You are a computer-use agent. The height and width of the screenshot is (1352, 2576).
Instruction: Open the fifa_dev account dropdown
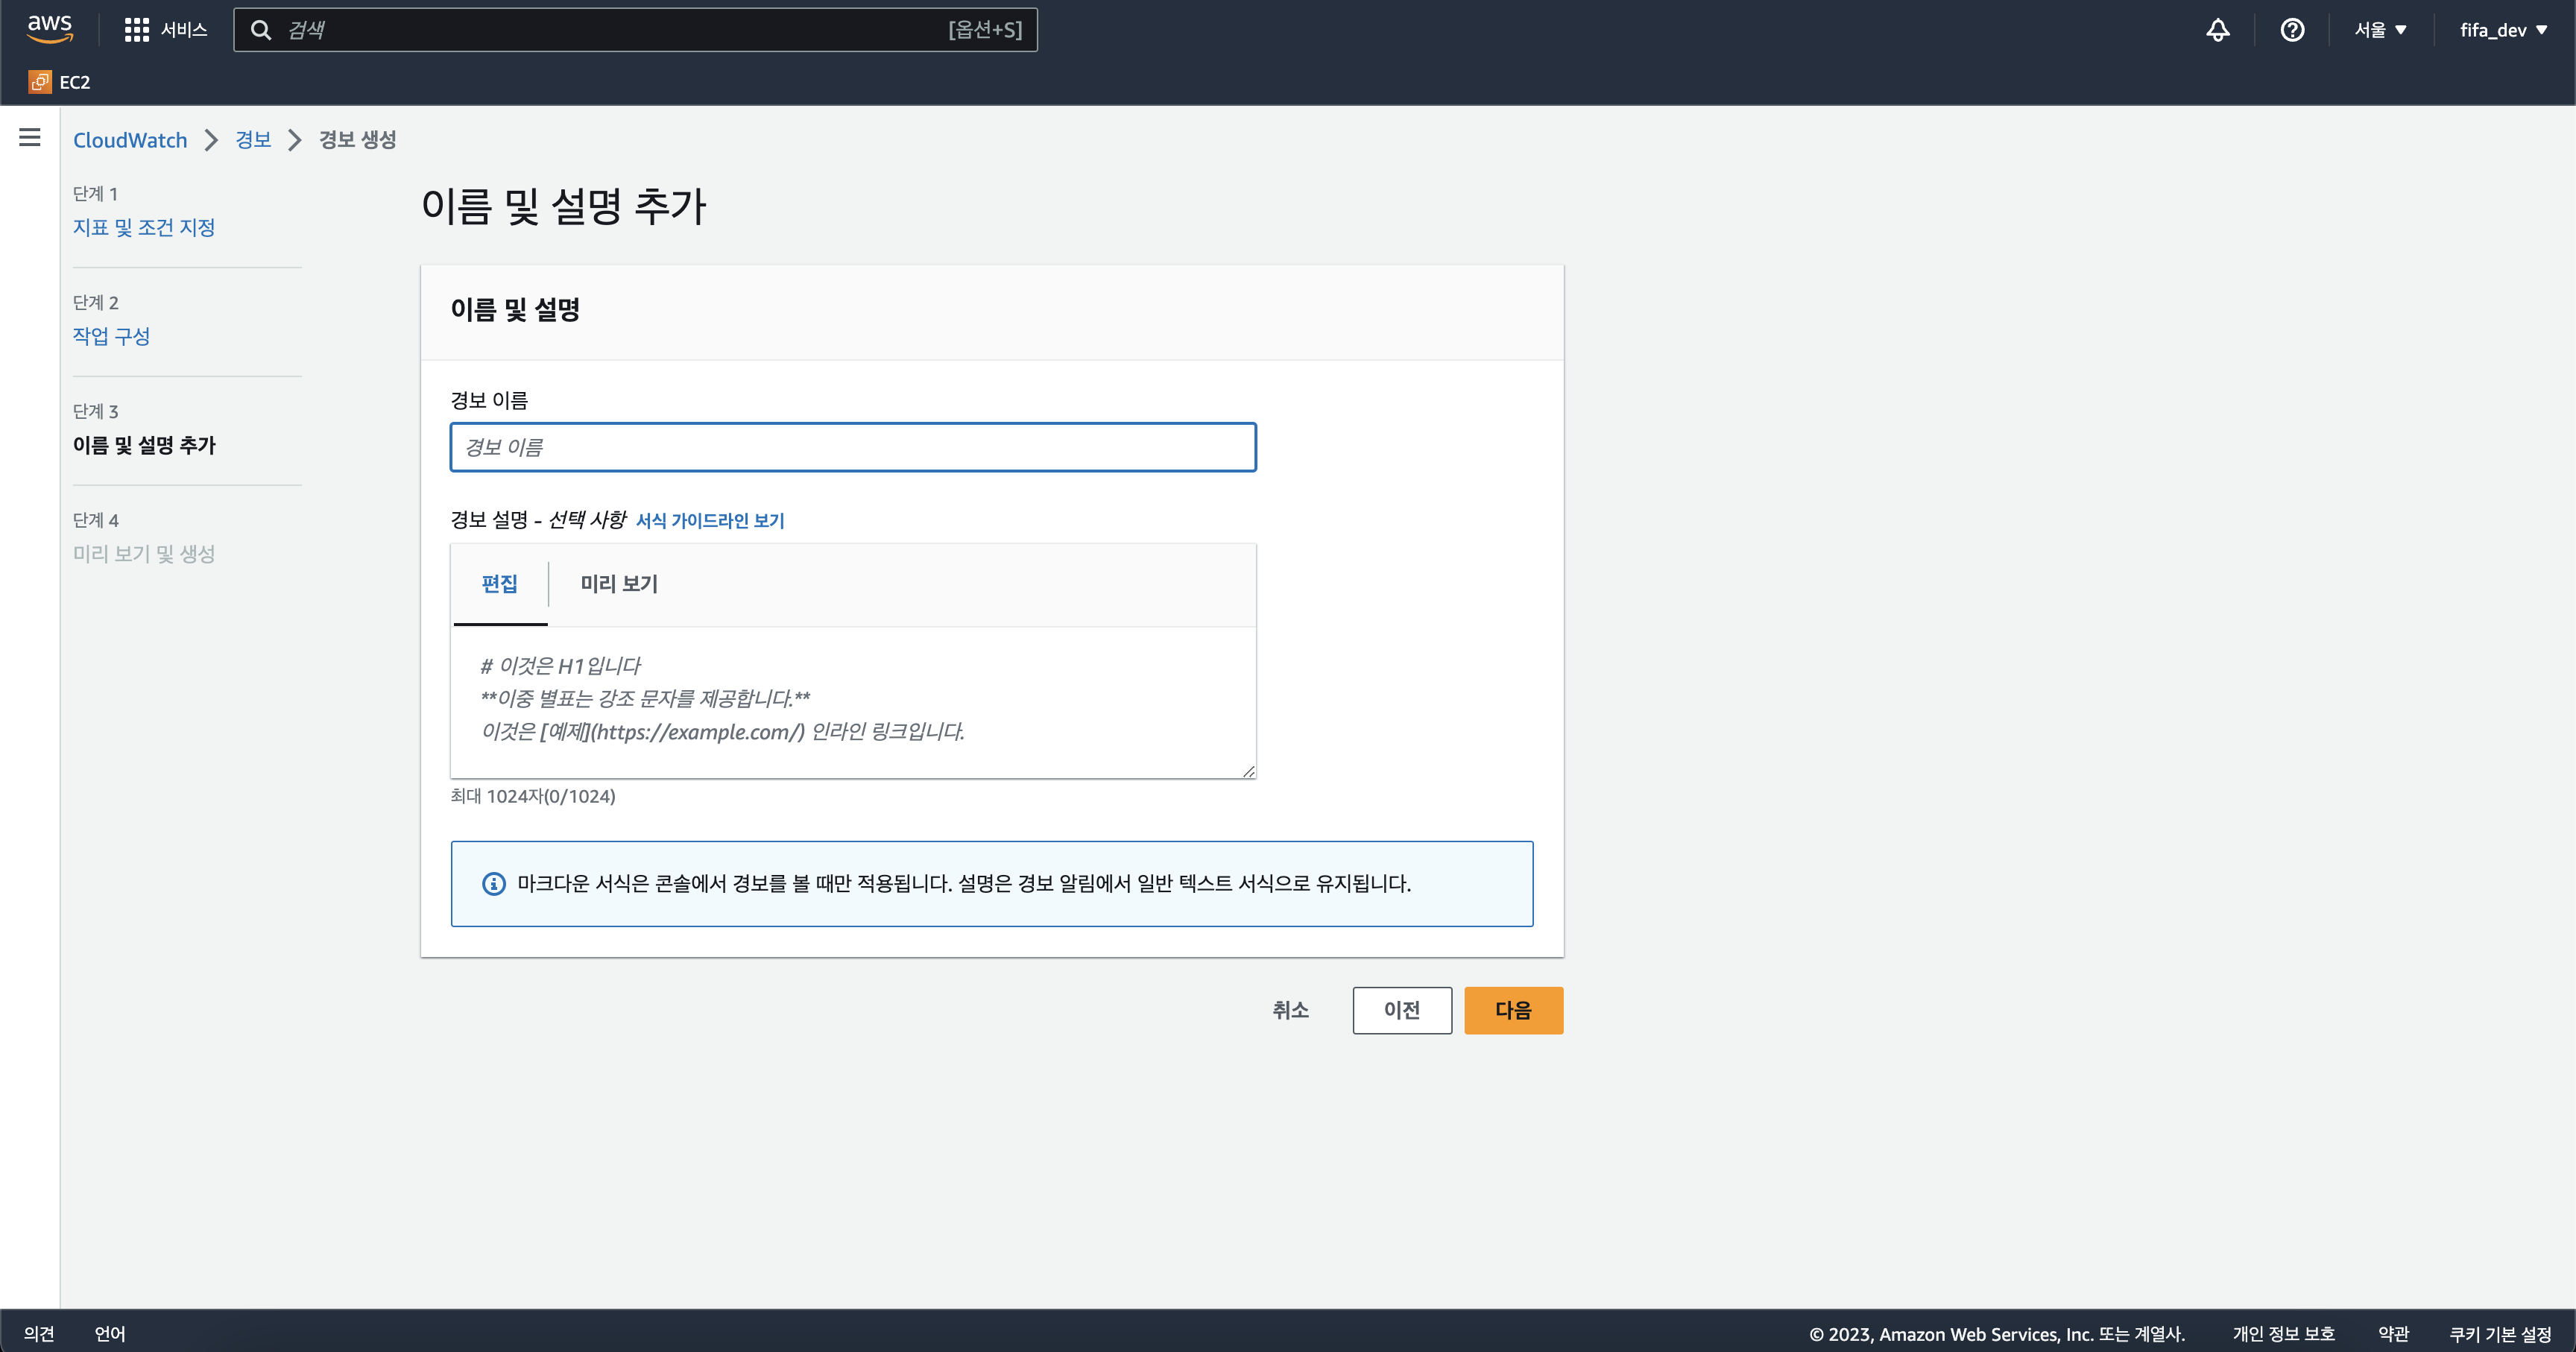coord(2503,30)
